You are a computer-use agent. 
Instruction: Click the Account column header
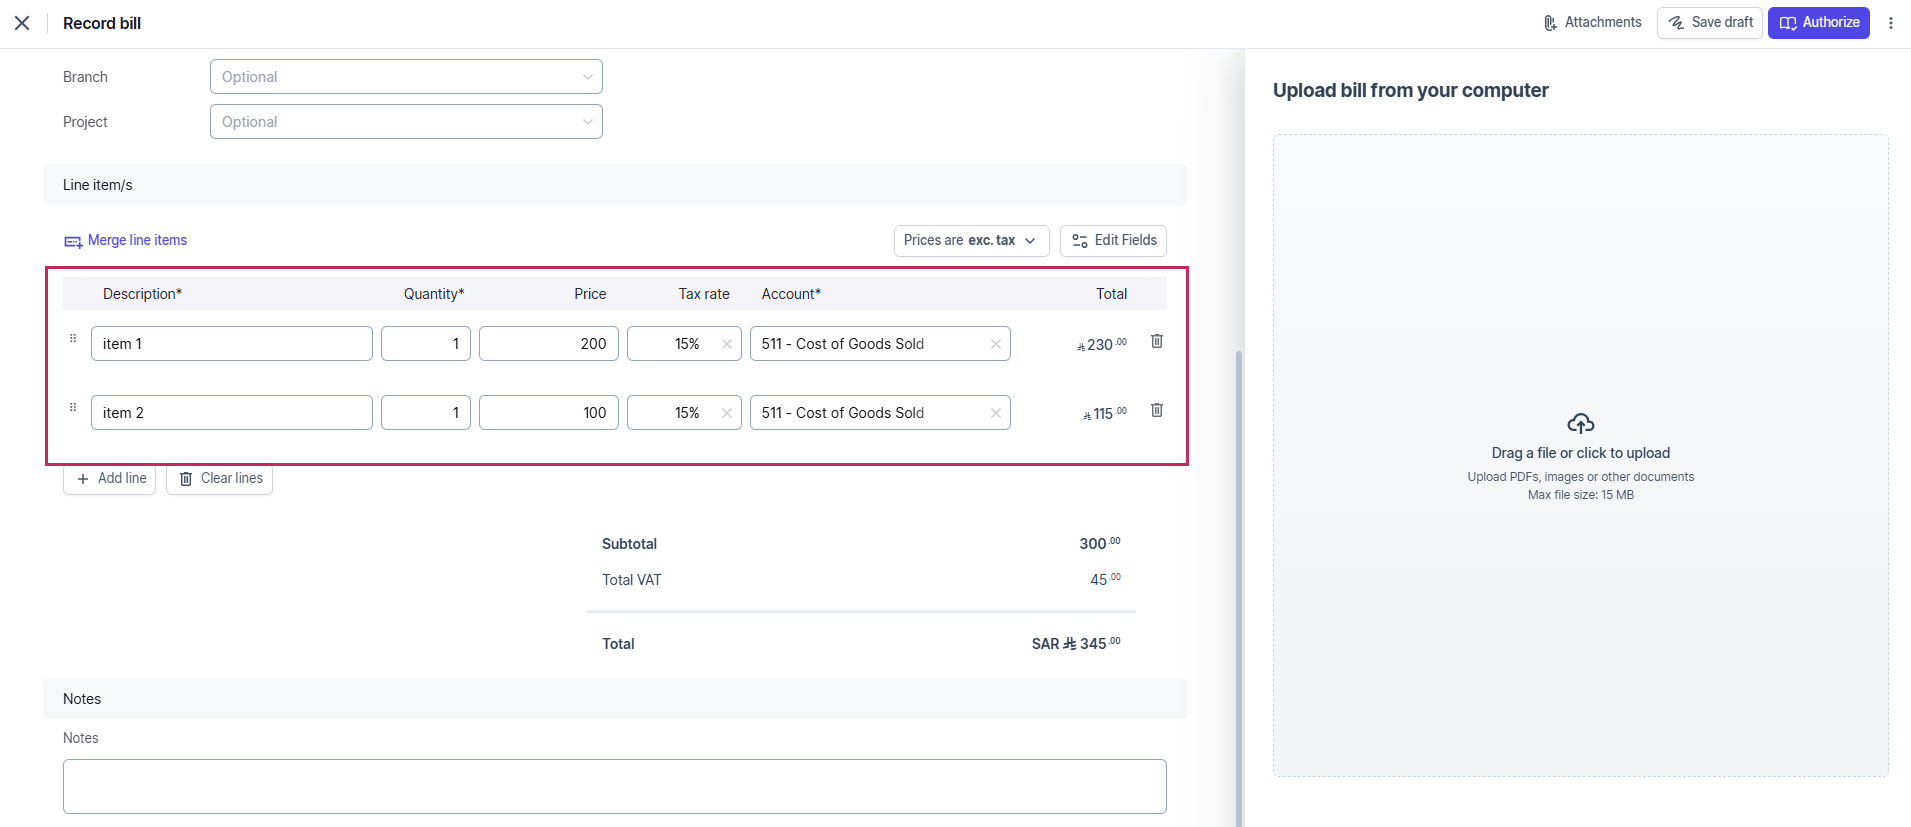[x=791, y=294]
